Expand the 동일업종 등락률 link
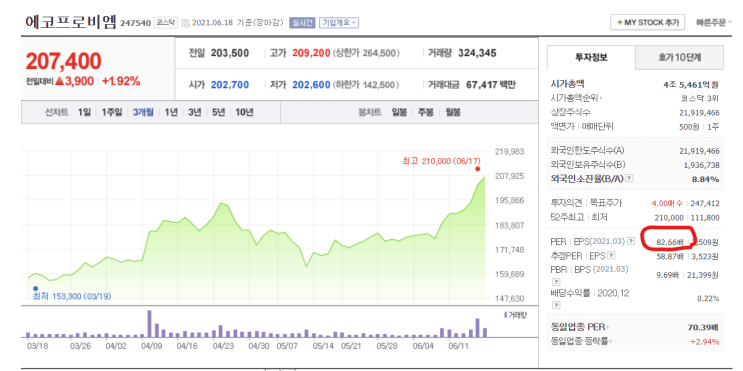Screen dimensions: 743x371 (582, 341)
